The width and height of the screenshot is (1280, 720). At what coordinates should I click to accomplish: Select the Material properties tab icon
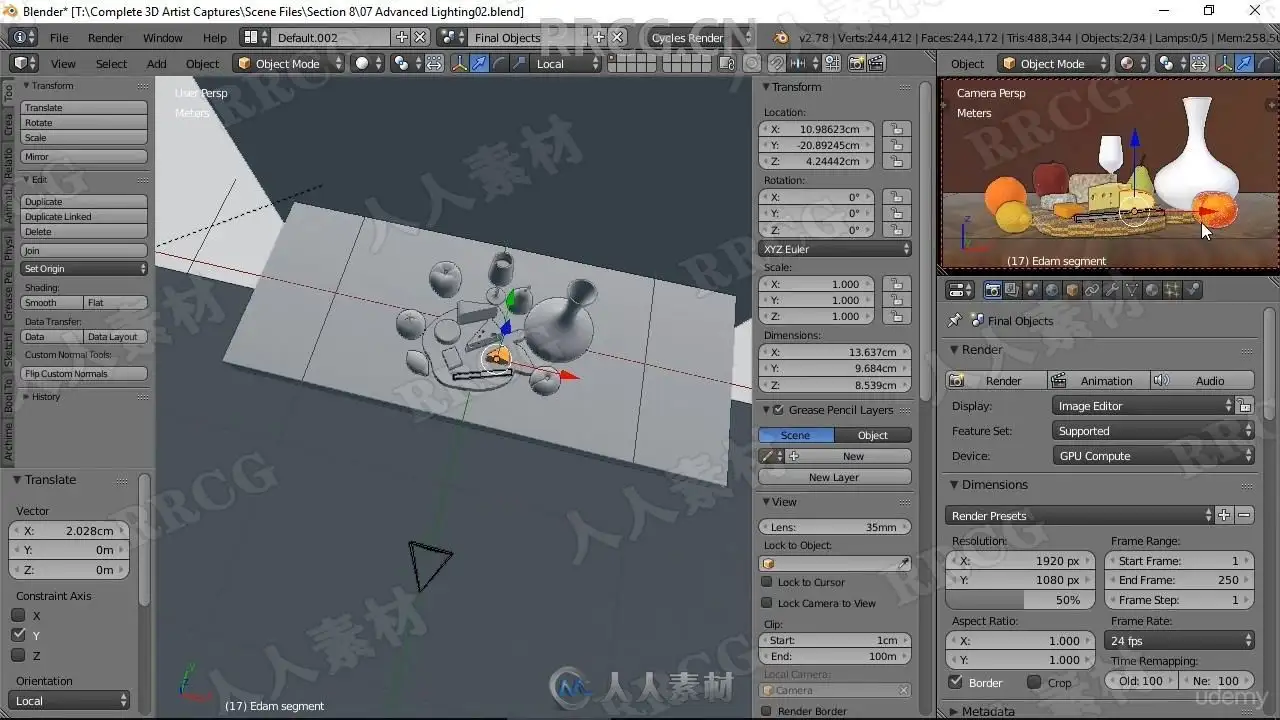(x=1152, y=290)
